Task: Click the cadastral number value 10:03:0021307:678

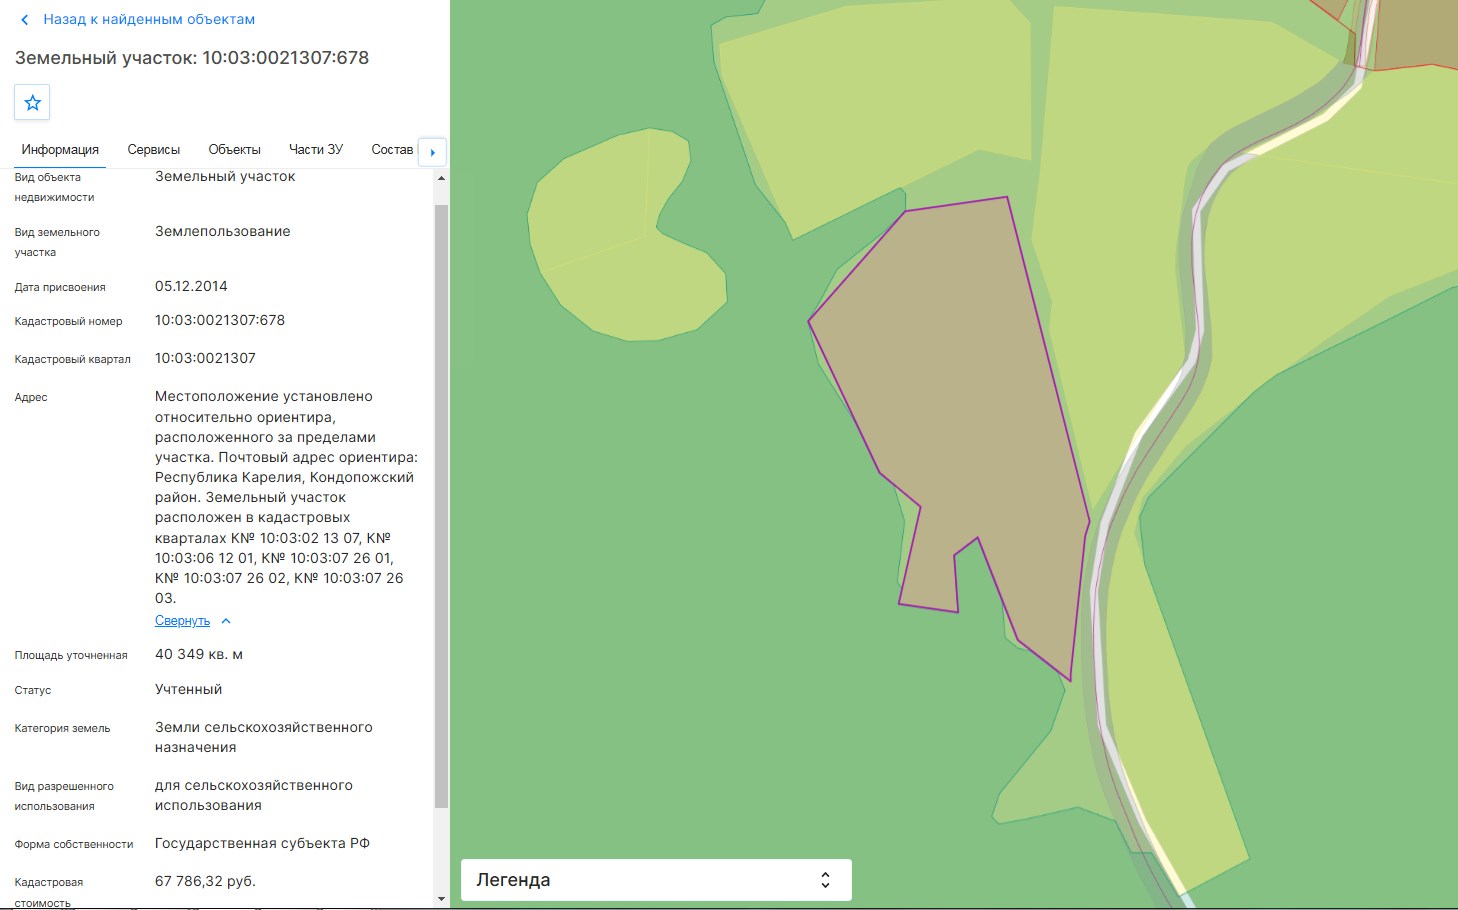Action: click(x=220, y=321)
